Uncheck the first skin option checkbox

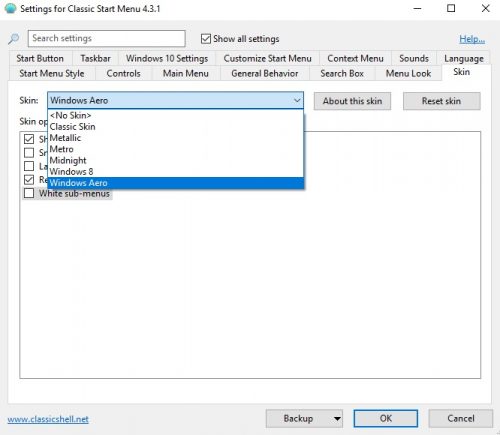pos(29,139)
